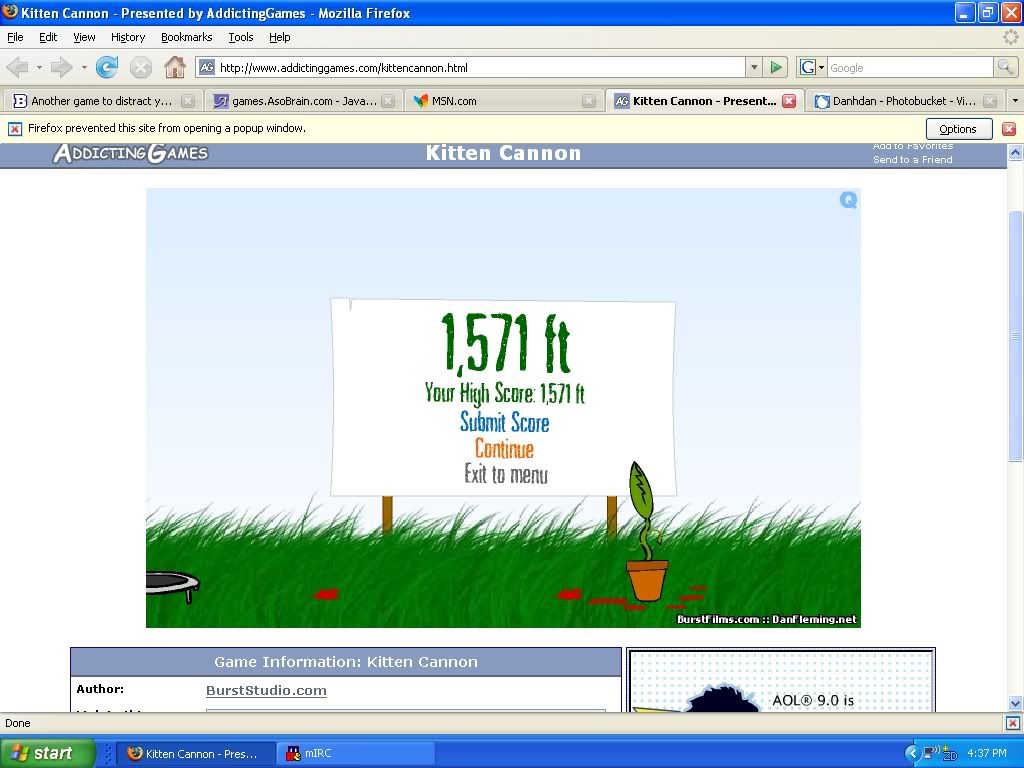Viewport: 1024px width, 768px height.
Task: Click the Firefox icon in the title bar
Action: coord(10,12)
